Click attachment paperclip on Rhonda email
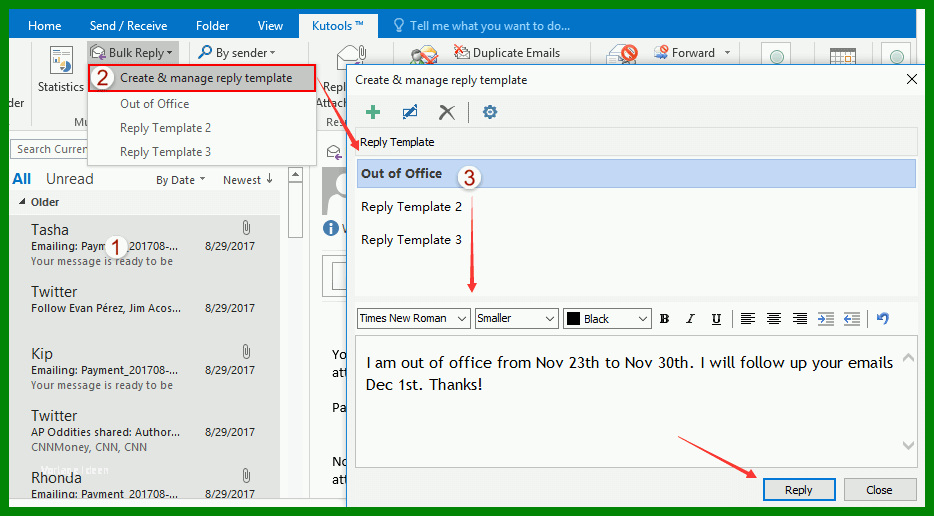 (x=246, y=475)
